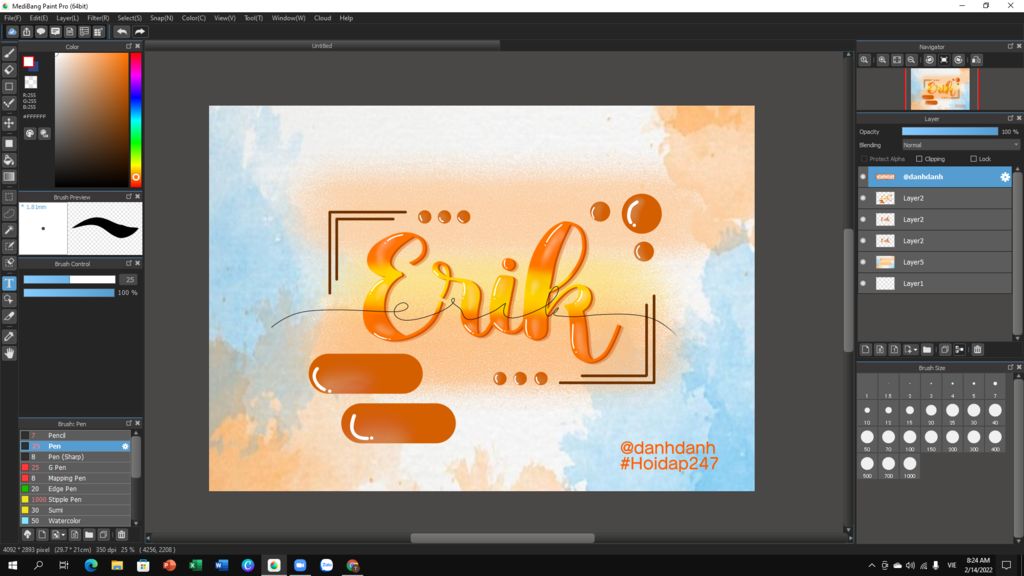Enable the layer Lock checkbox

pos(973,159)
